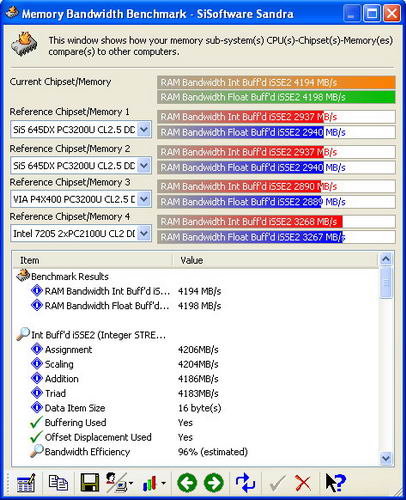The width and height of the screenshot is (406, 500).
Task: Click the info icon next to Triad
Action: coord(37,393)
